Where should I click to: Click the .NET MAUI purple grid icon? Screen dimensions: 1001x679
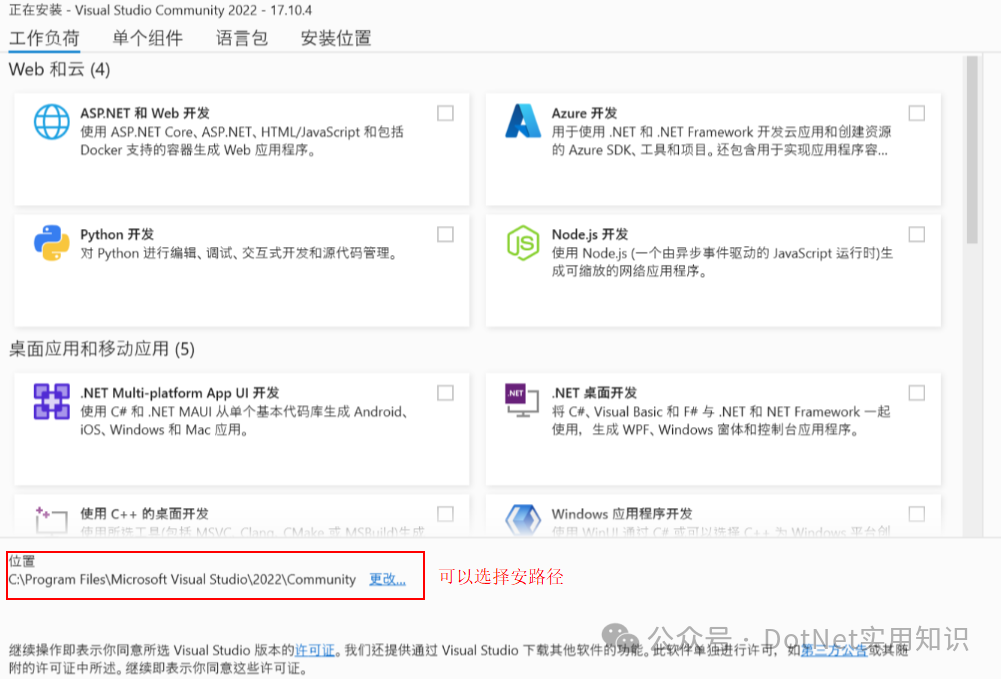coord(52,401)
